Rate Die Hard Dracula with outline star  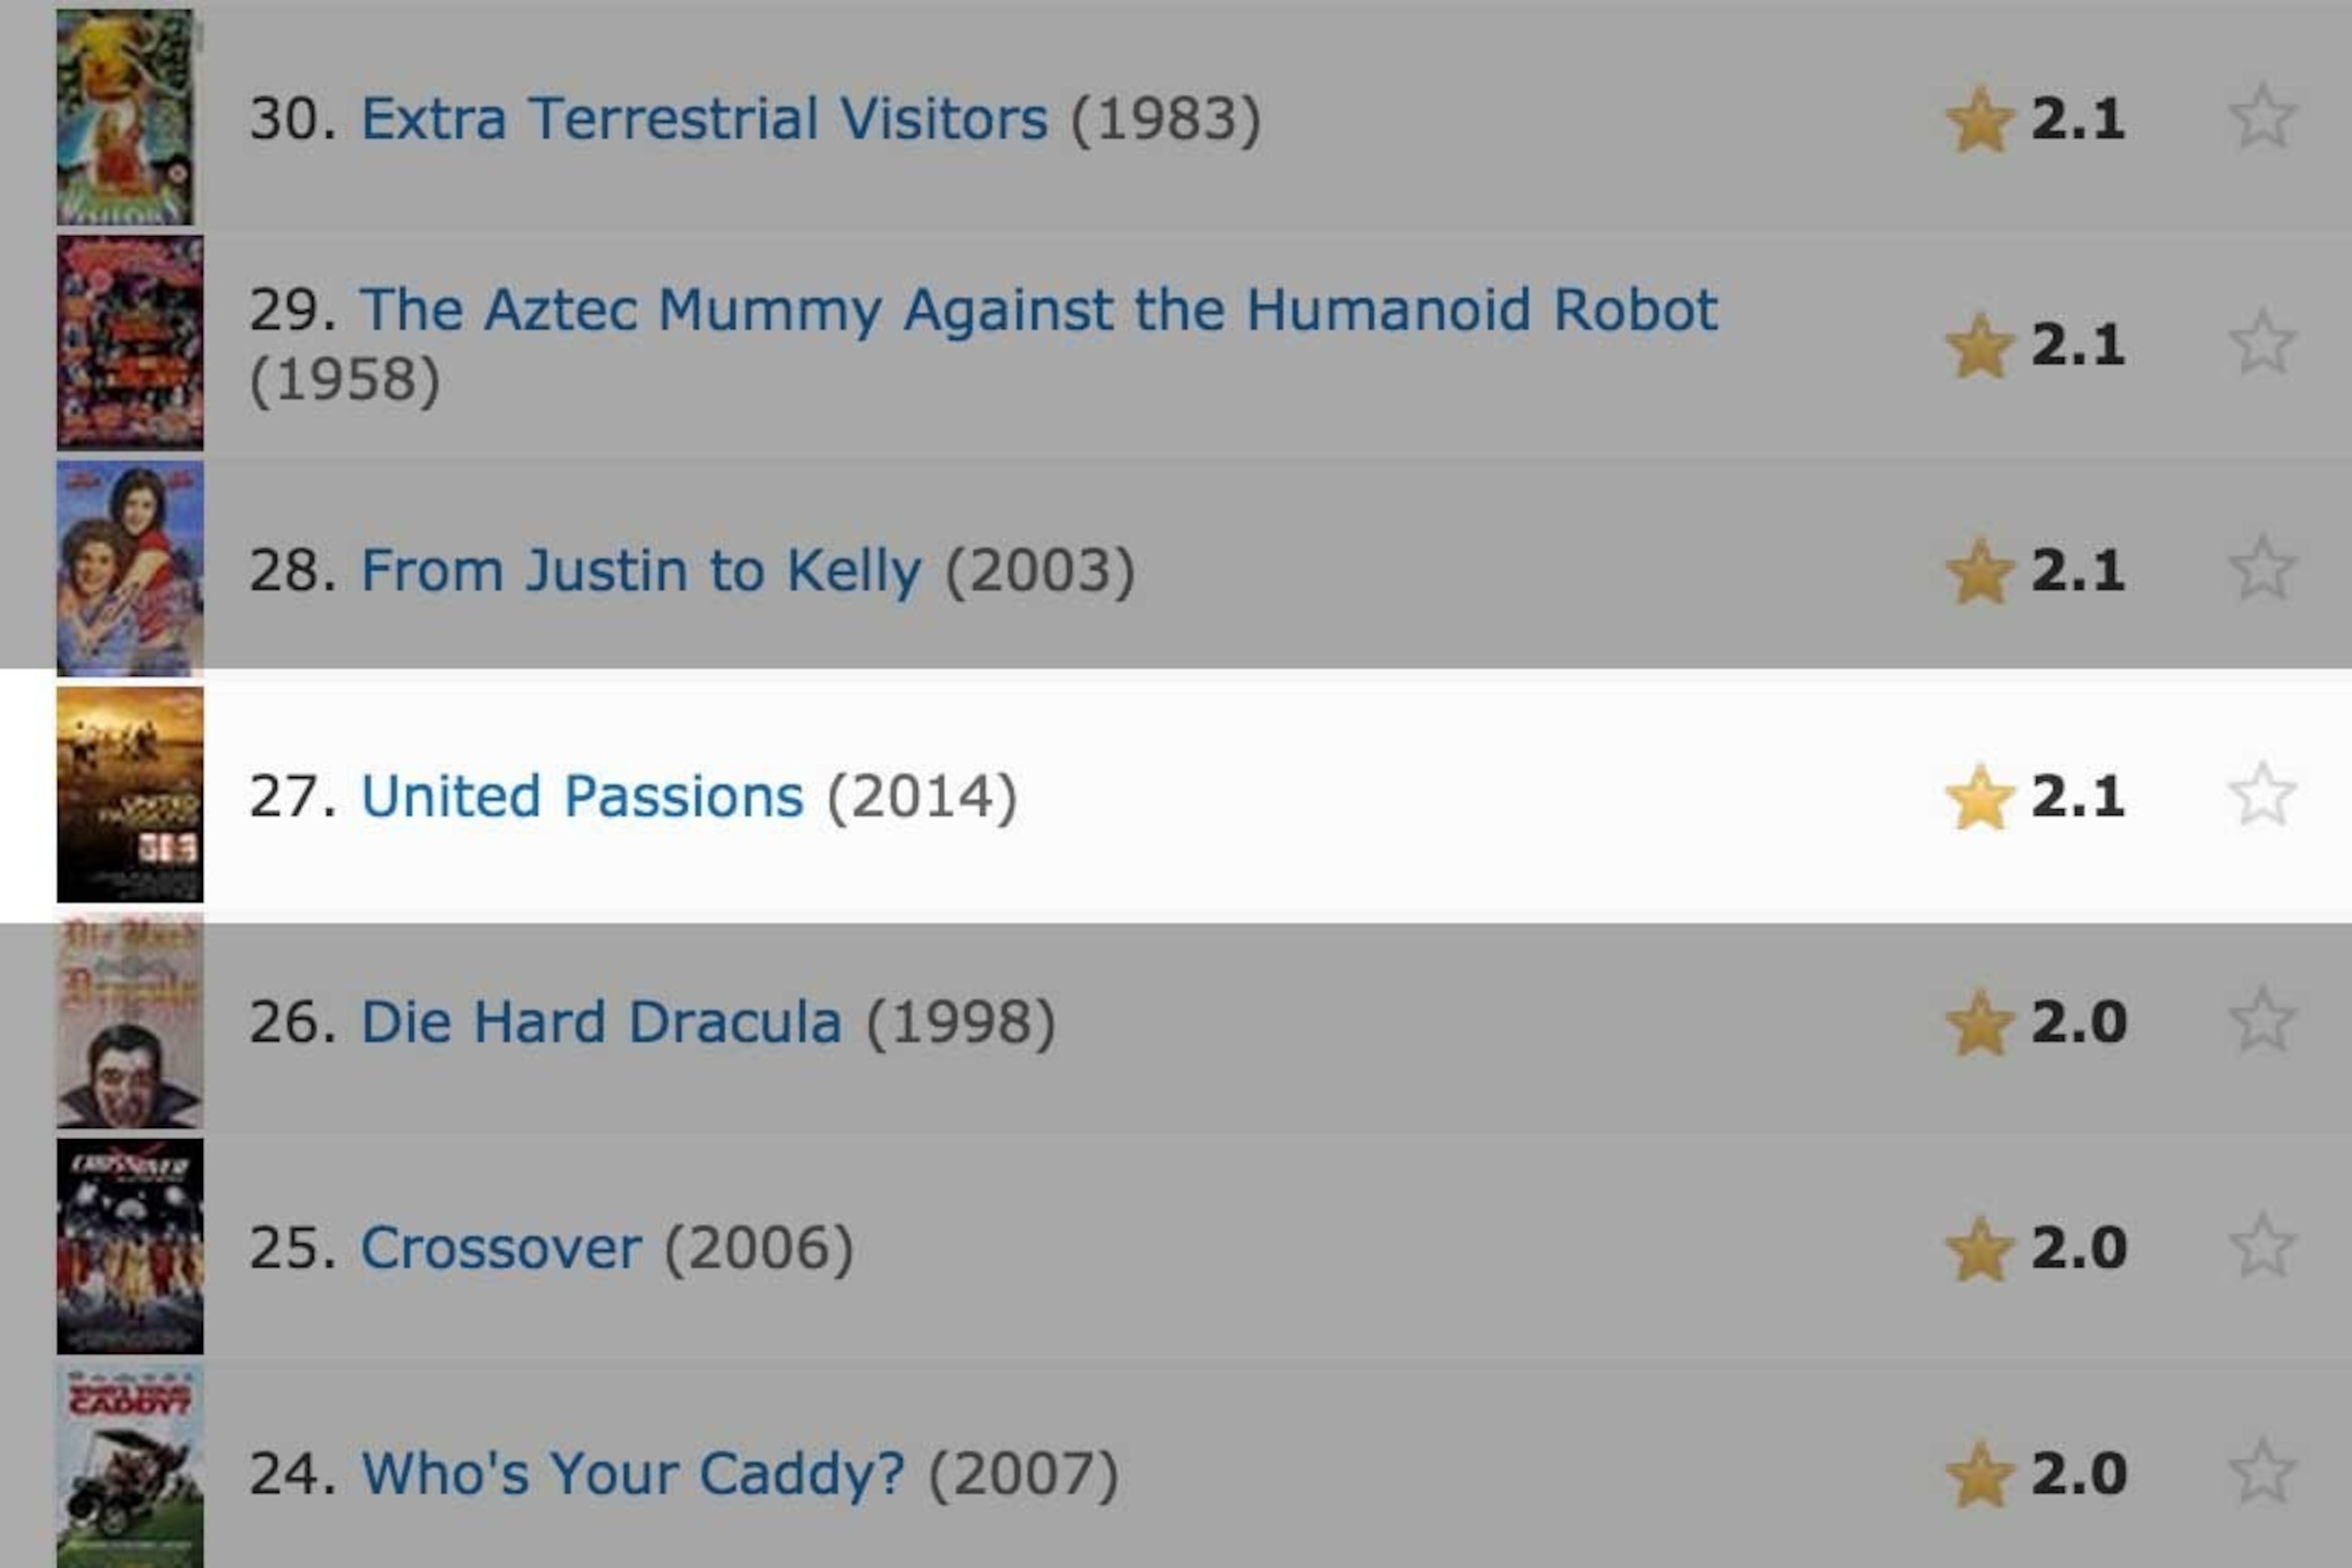click(2262, 1021)
